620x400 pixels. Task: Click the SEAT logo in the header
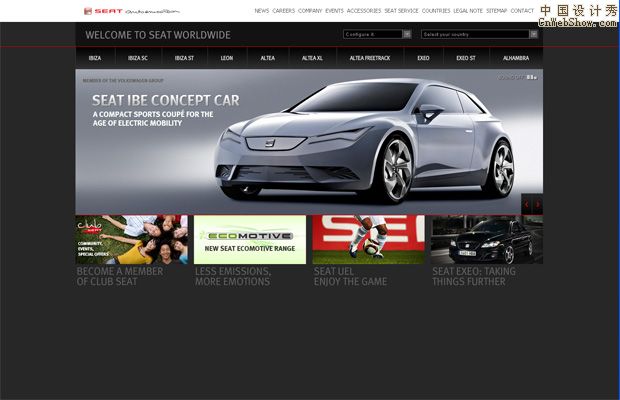click(x=132, y=11)
